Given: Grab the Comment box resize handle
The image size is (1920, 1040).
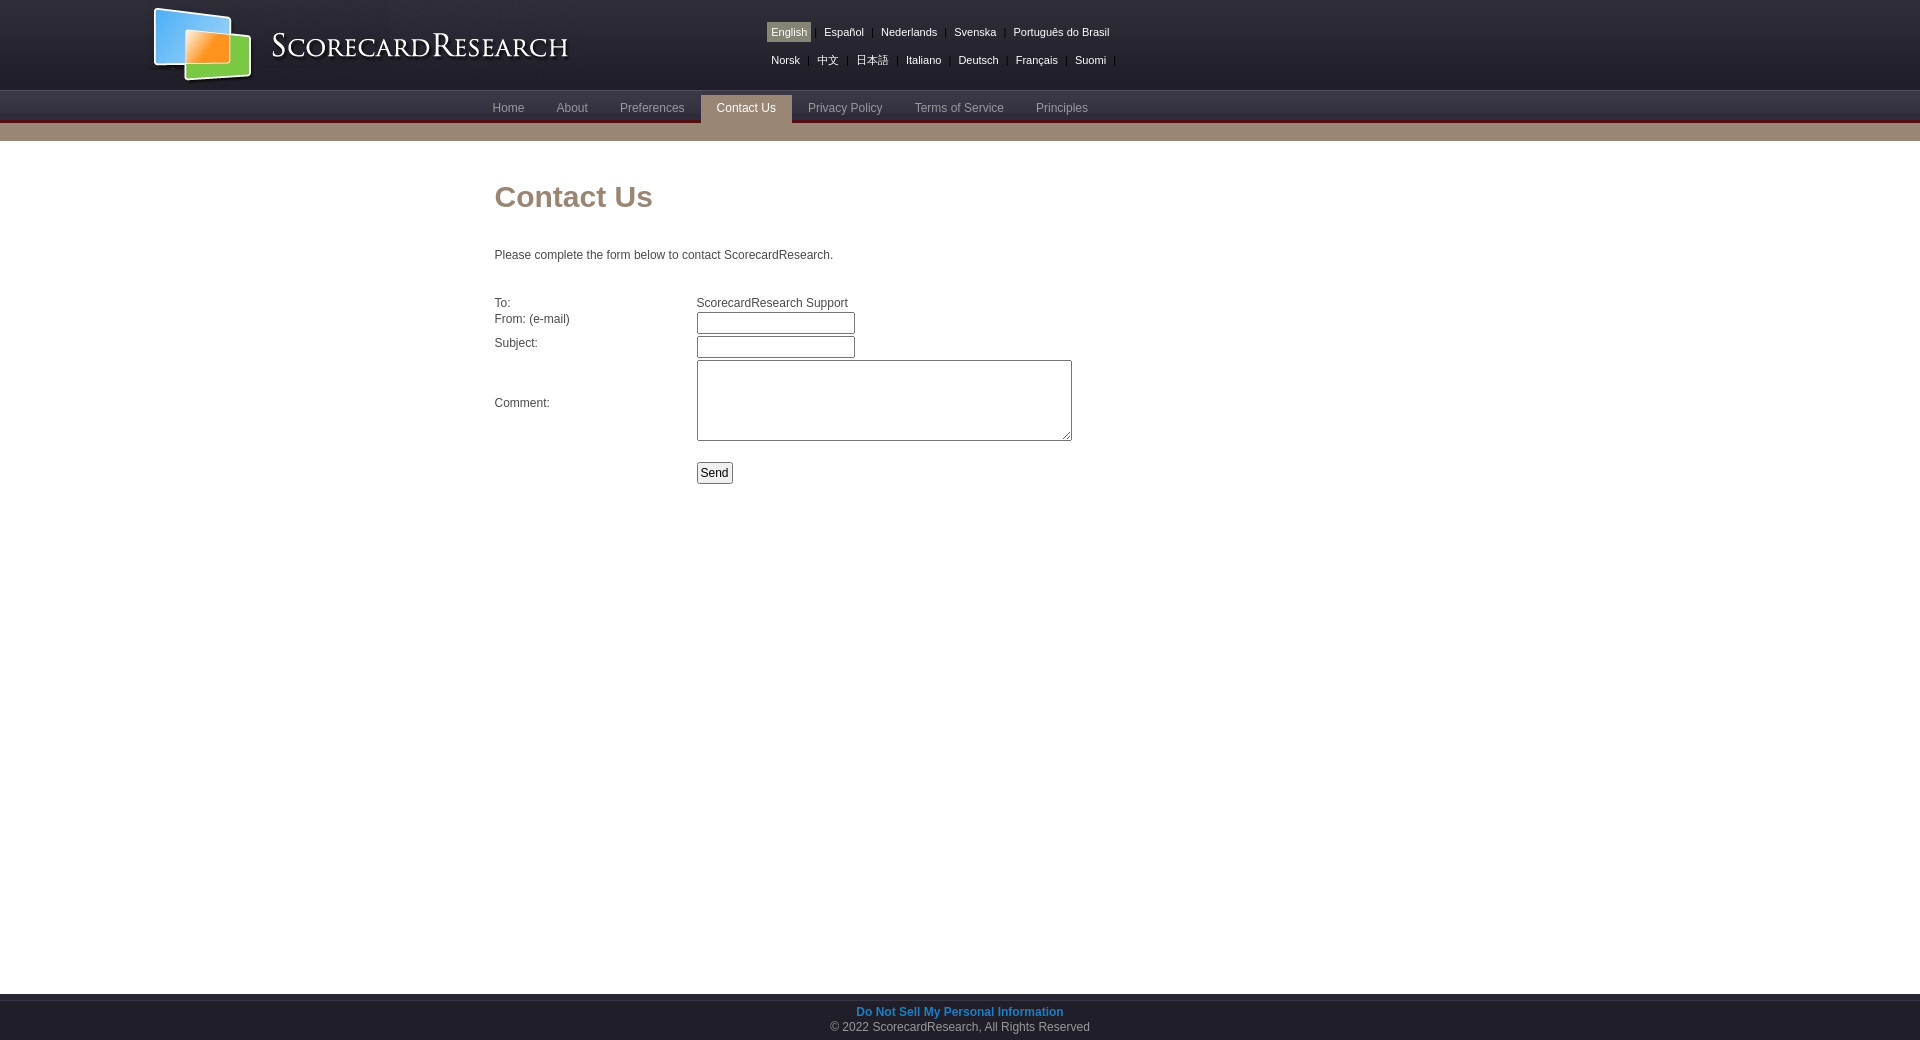Looking at the screenshot, I should click(1066, 435).
